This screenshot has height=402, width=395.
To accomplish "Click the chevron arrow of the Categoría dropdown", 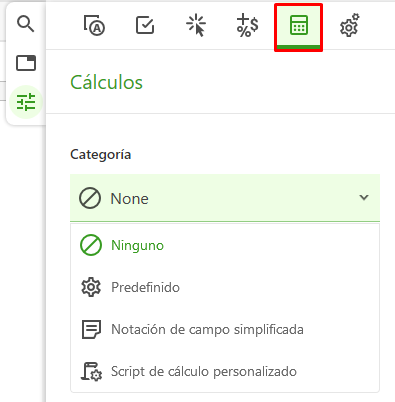I will (x=364, y=198).
